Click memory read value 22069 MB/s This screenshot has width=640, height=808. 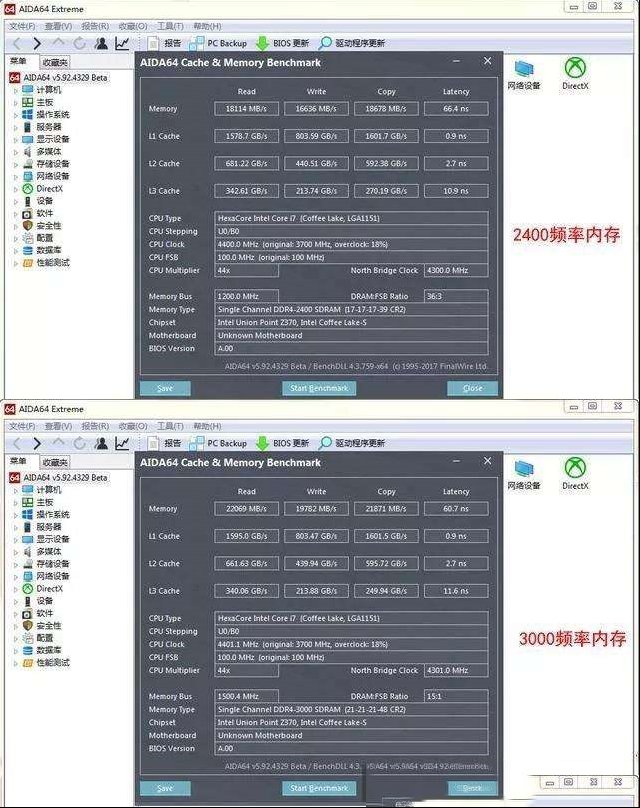(x=246, y=509)
